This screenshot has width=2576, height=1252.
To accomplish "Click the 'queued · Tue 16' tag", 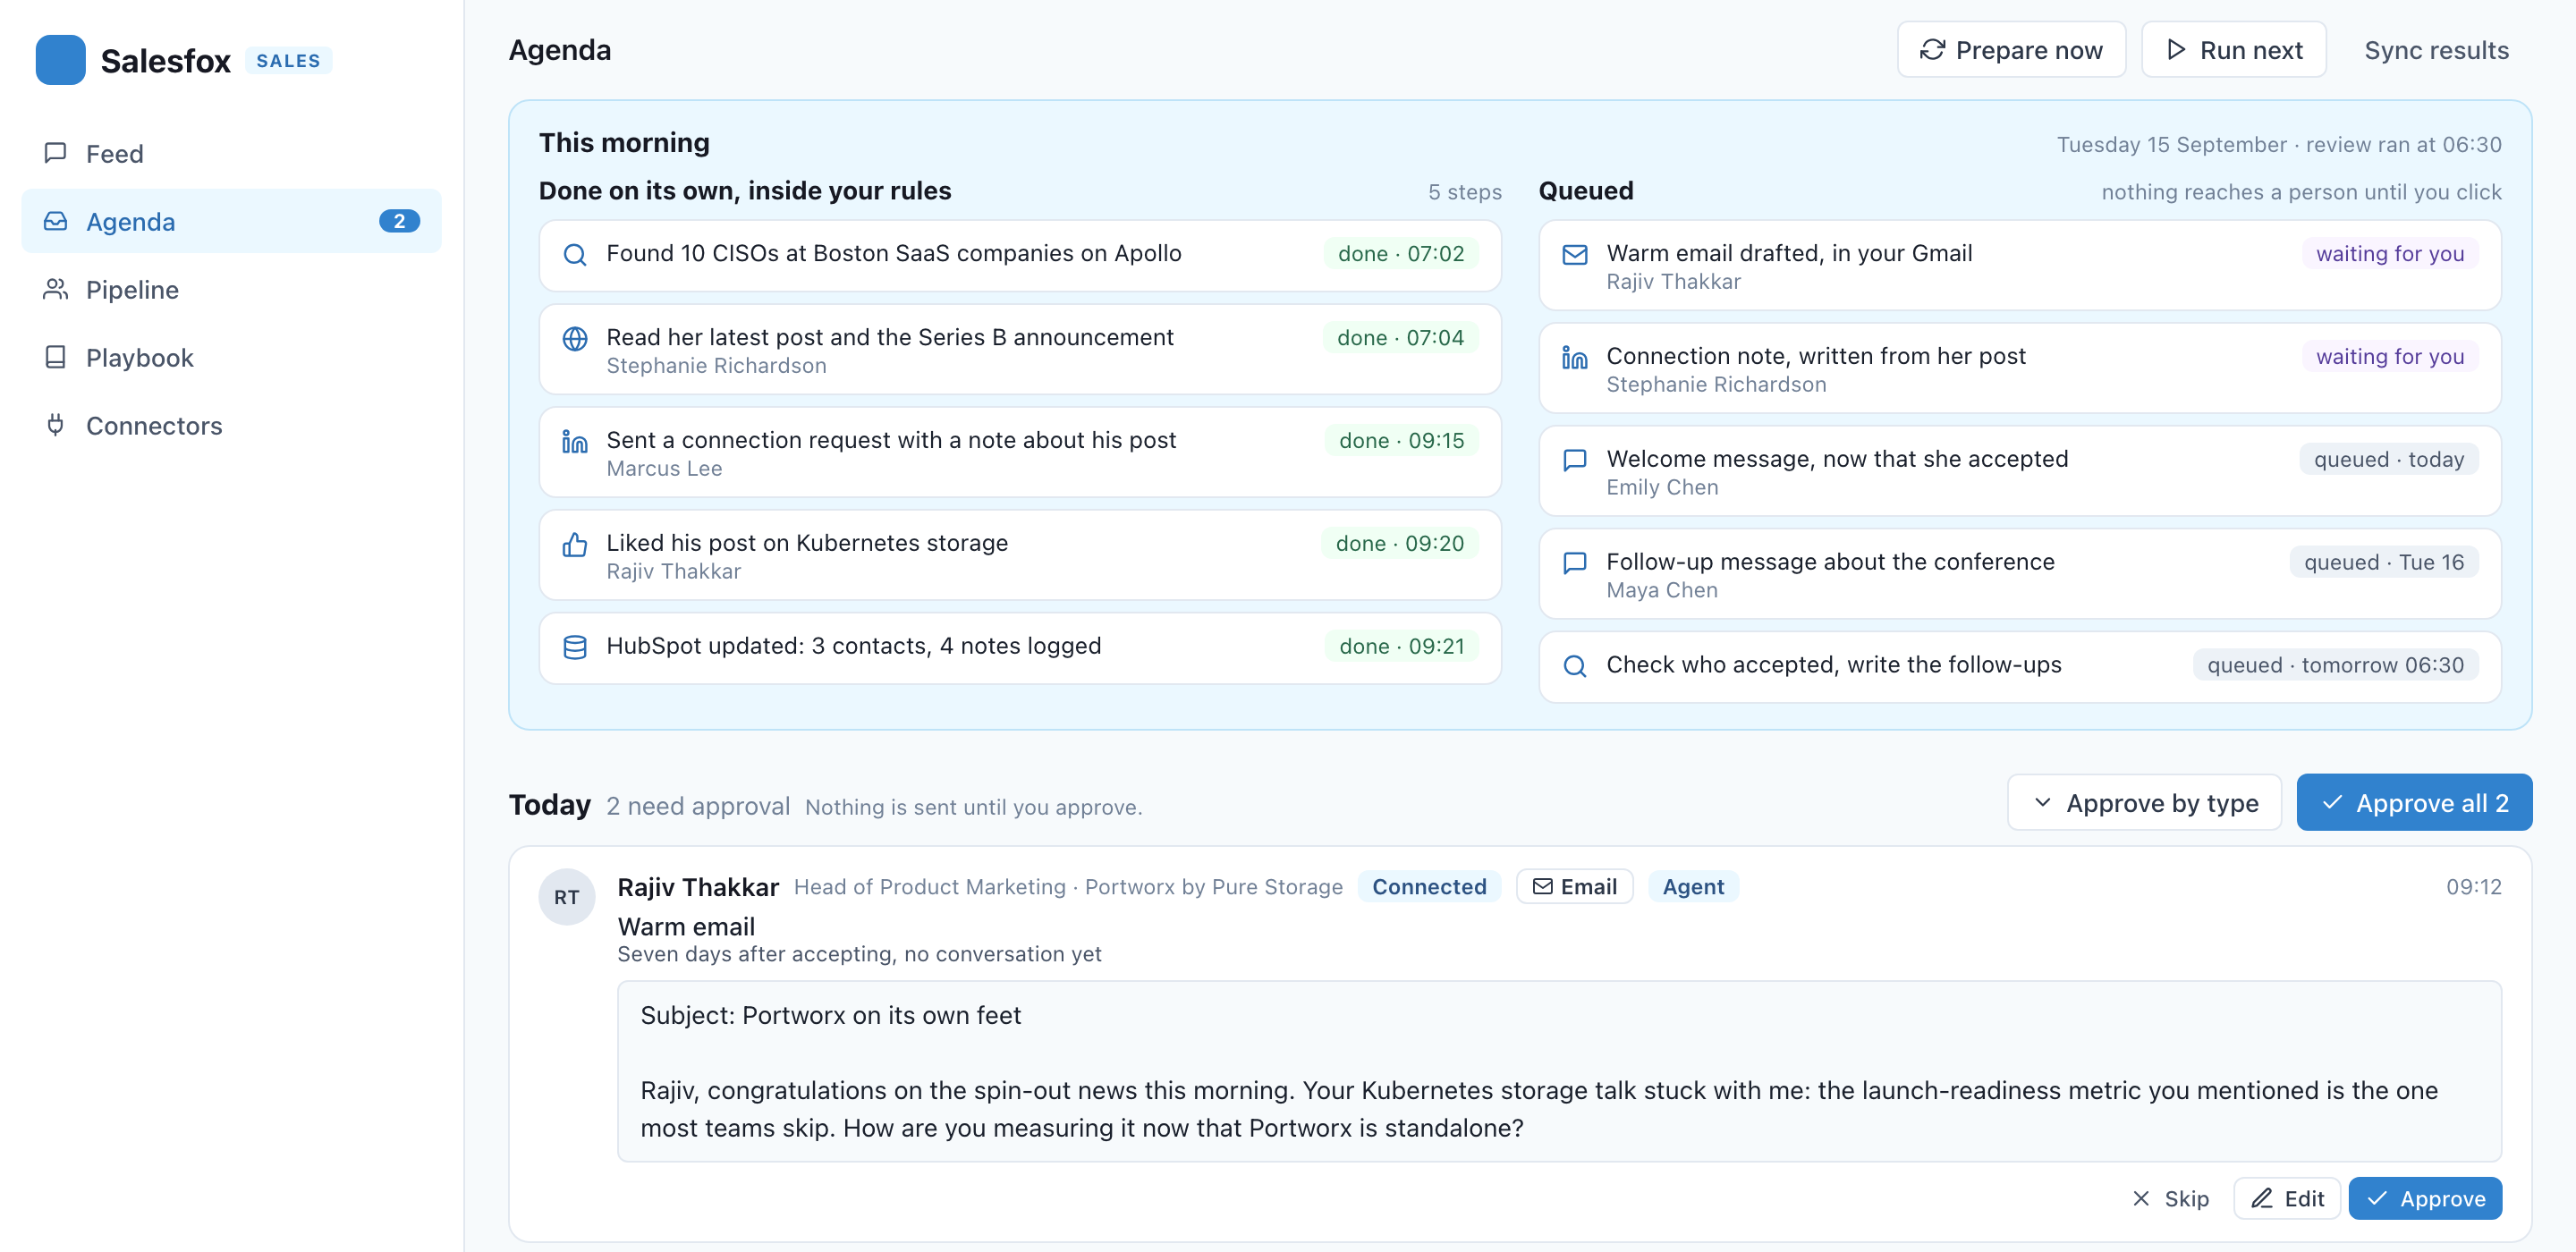I will click(x=2384, y=563).
